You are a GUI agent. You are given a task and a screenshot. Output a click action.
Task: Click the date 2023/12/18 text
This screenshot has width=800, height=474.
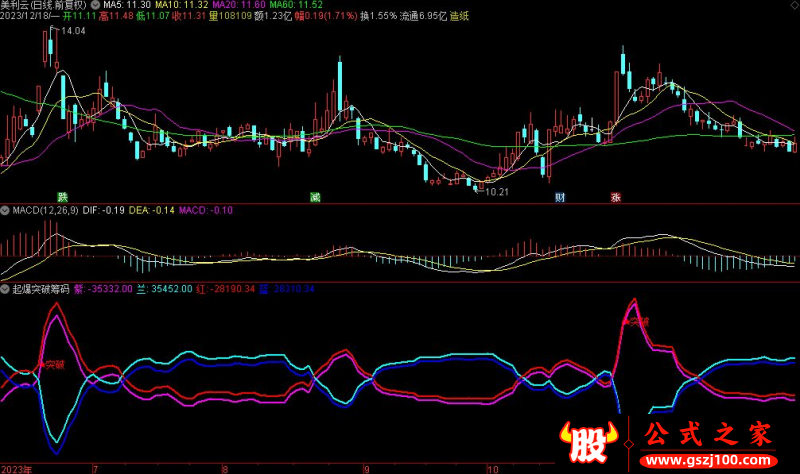[x=26, y=16]
